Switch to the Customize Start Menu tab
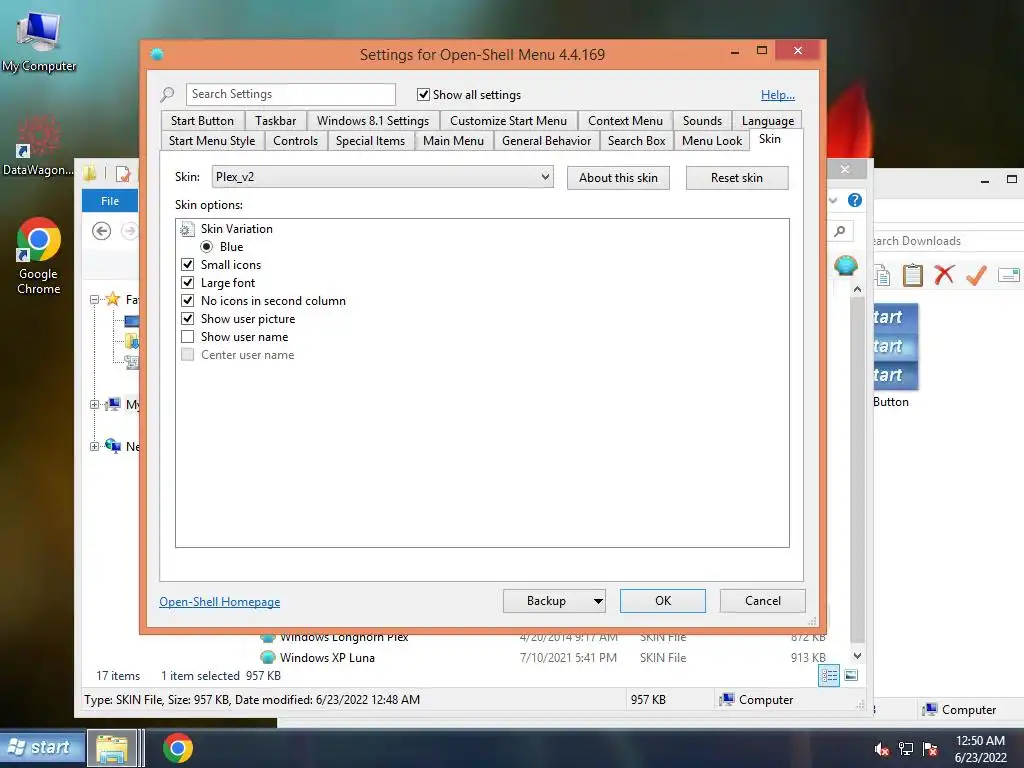The image size is (1024, 768). (x=508, y=121)
